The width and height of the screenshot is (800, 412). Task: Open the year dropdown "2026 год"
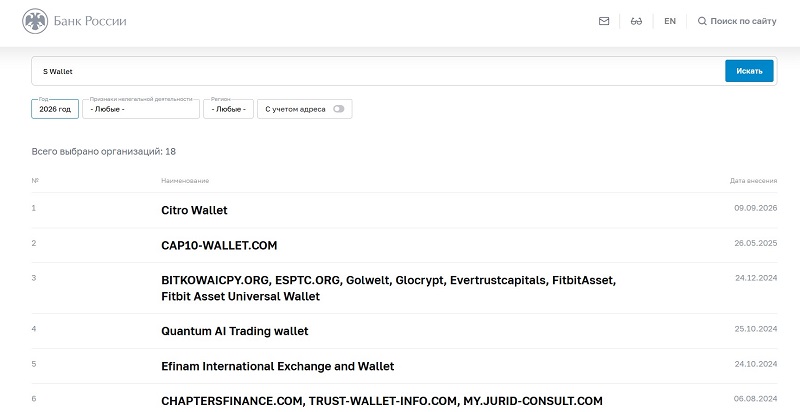point(55,109)
